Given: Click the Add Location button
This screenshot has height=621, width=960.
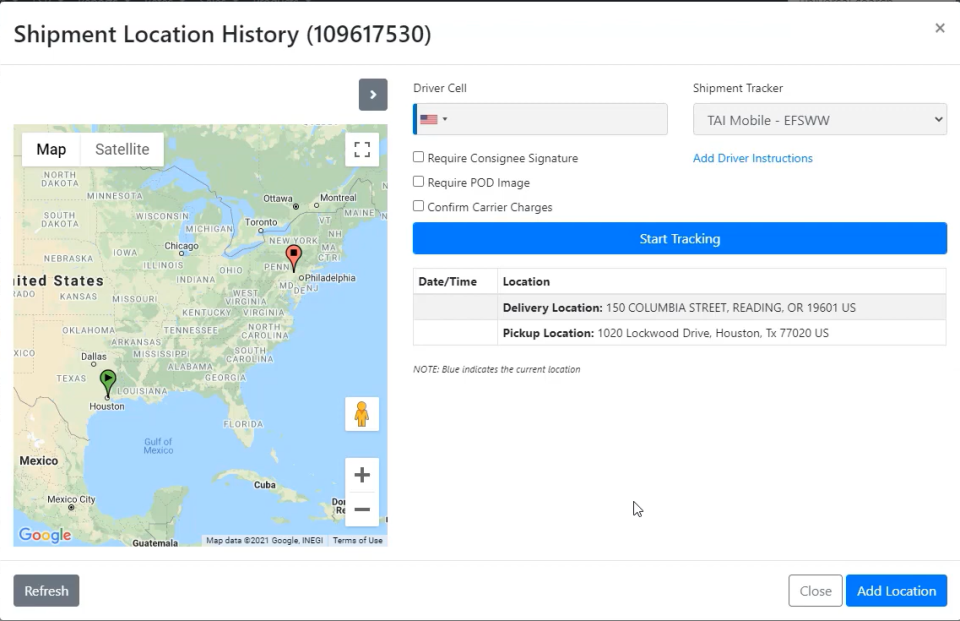Looking at the screenshot, I should 896,591.
